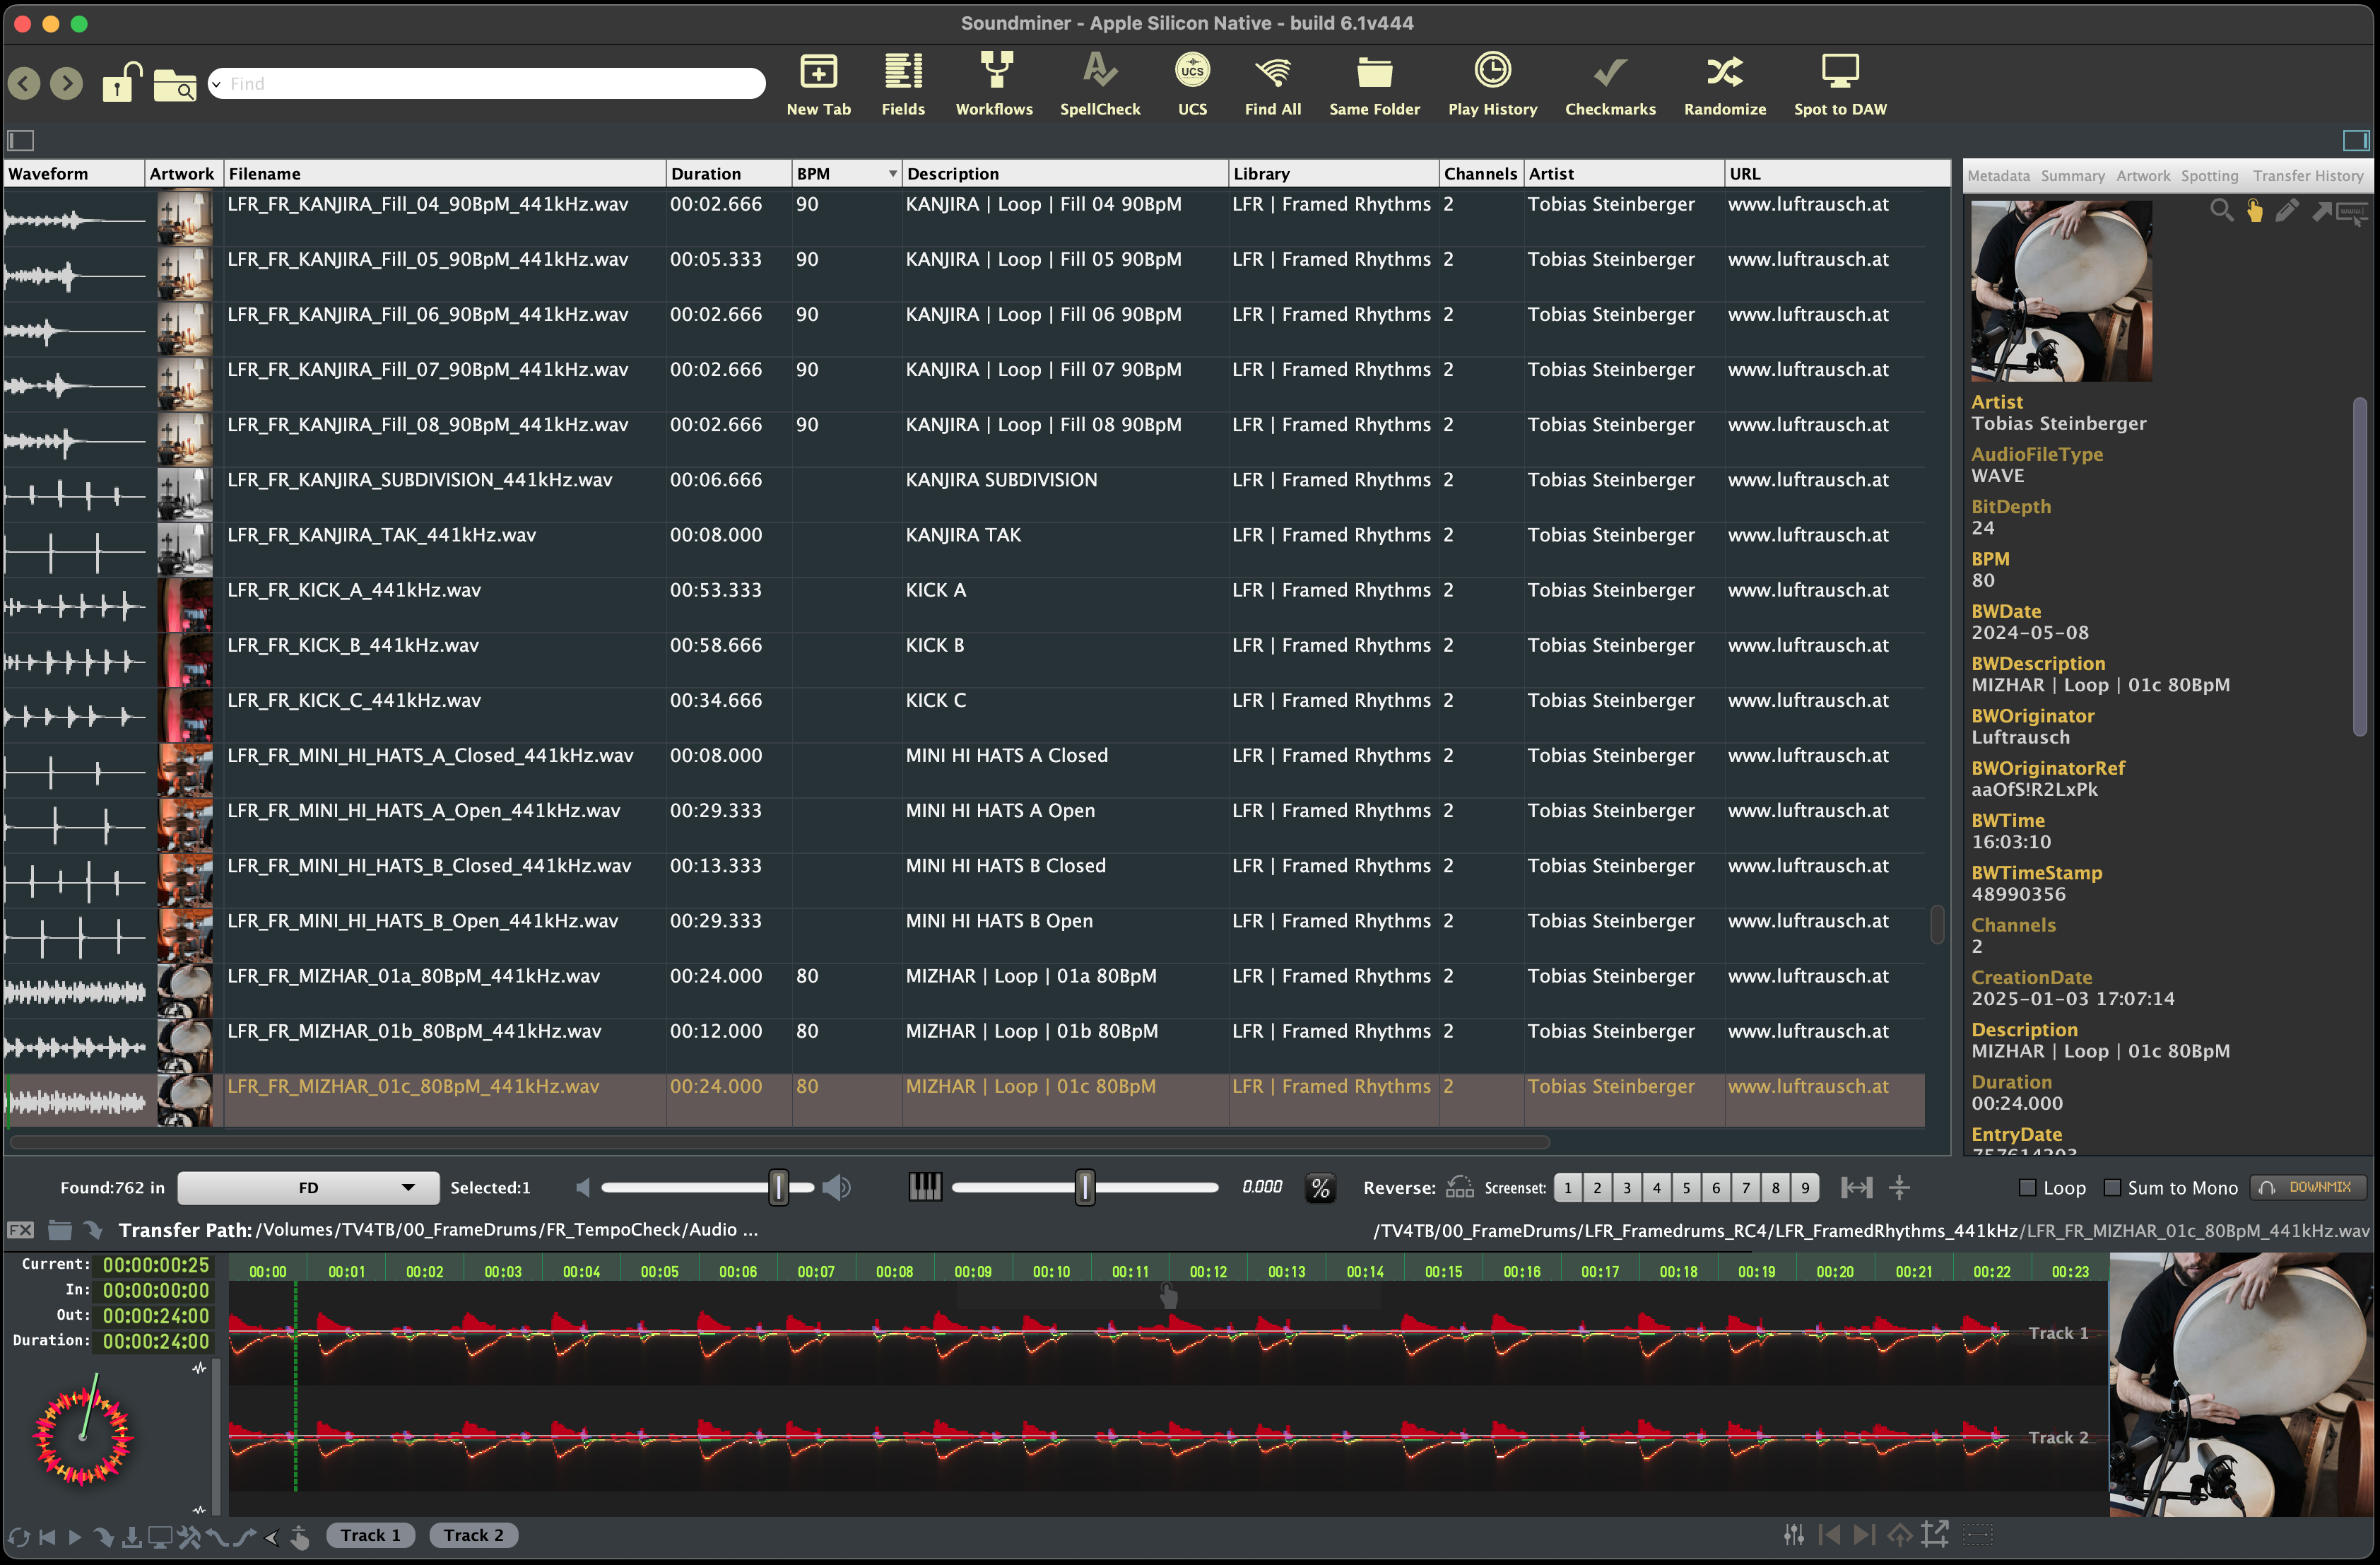Click the BPM column sort arrow
The width and height of the screenshot is (2380, 1565).
[x=892, y=174]
